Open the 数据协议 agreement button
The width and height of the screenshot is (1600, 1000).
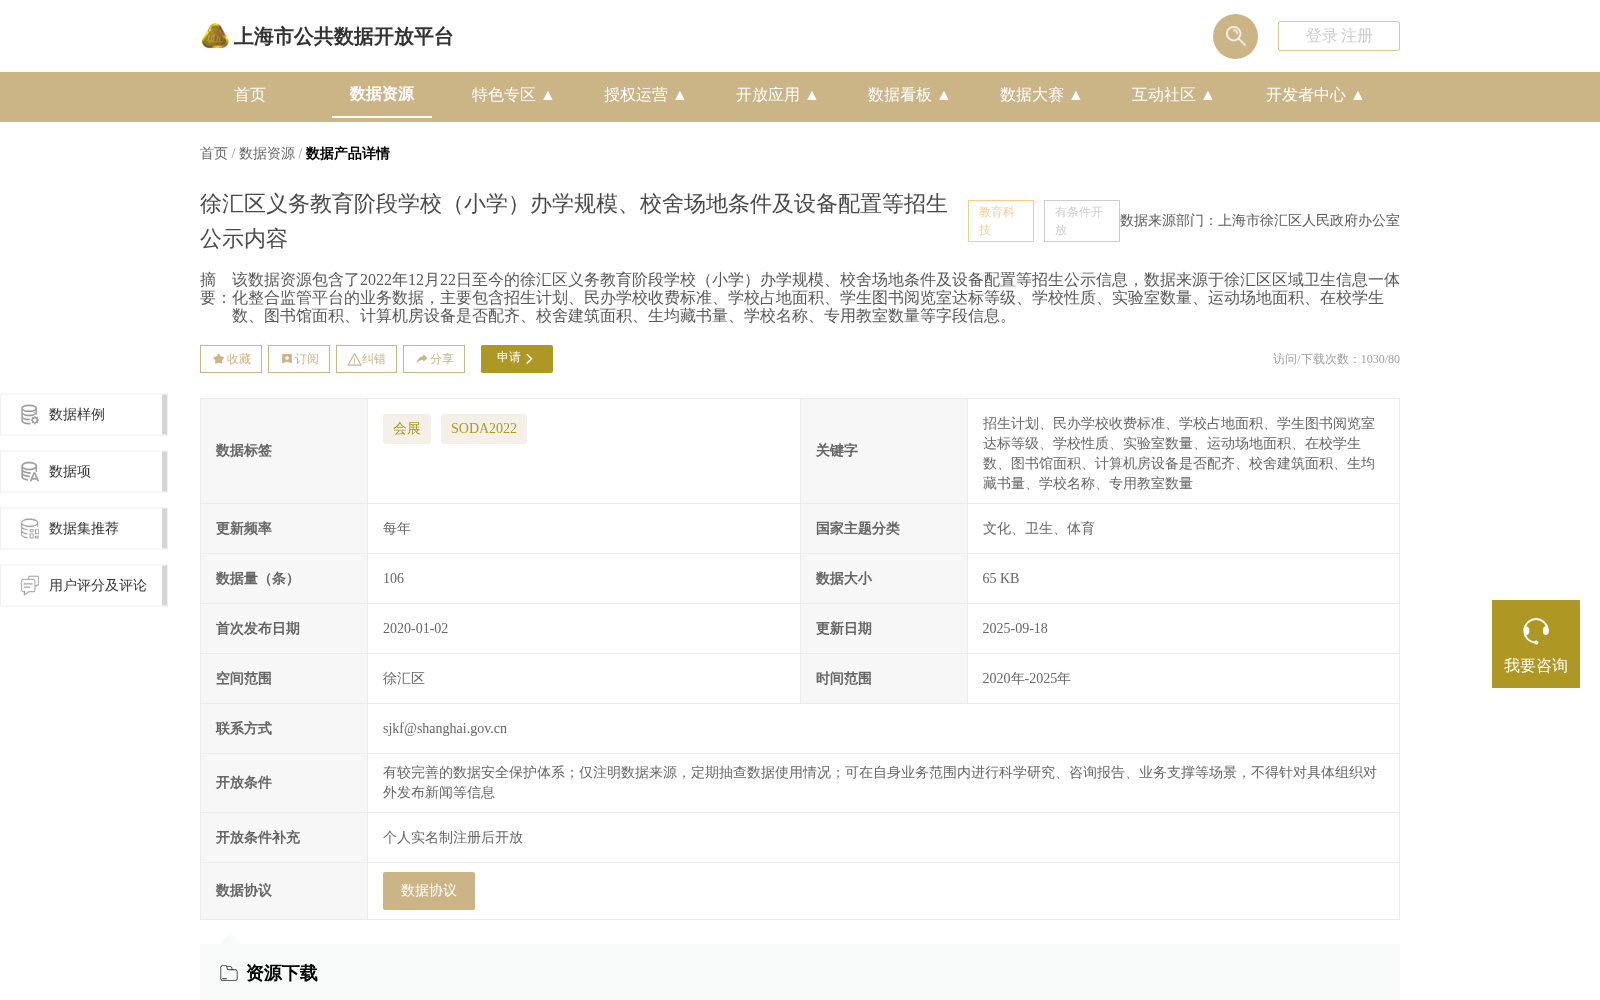[429, 891]
